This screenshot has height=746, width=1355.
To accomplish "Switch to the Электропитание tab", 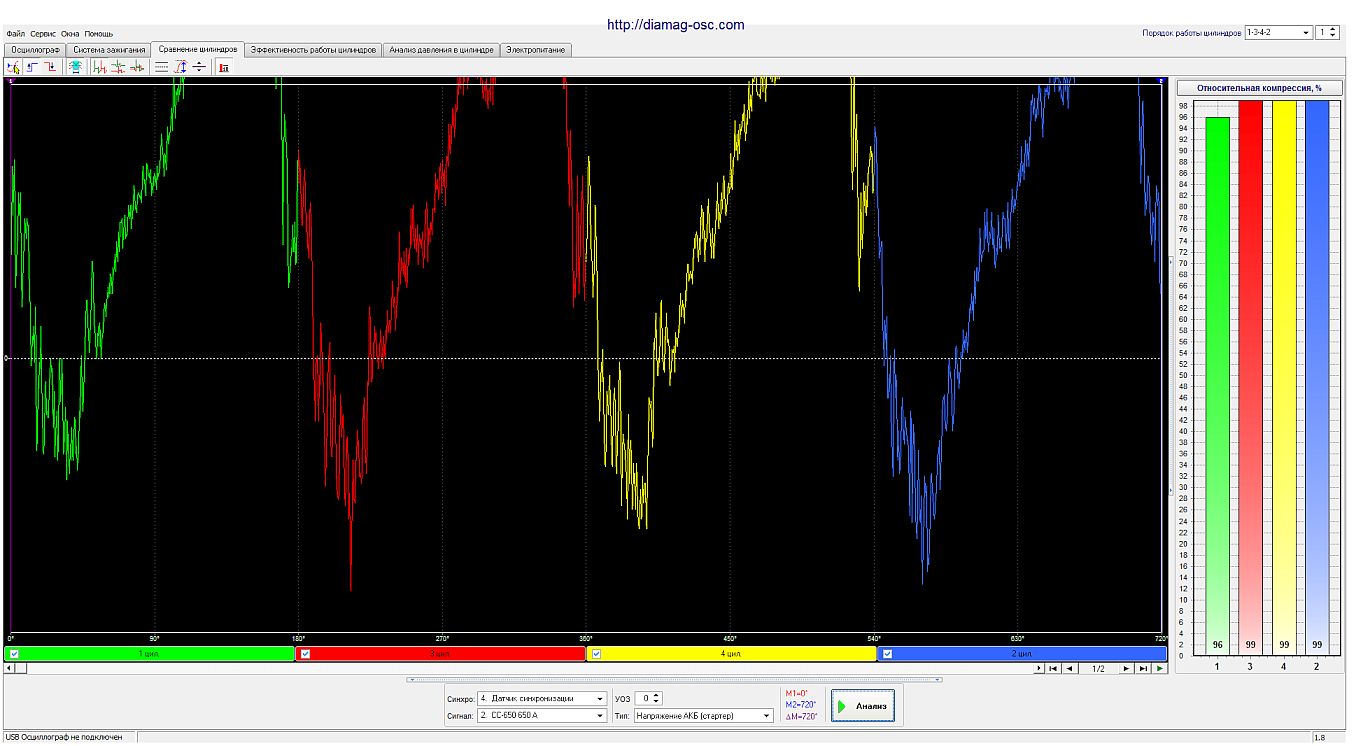I will [x=535, y=49].
